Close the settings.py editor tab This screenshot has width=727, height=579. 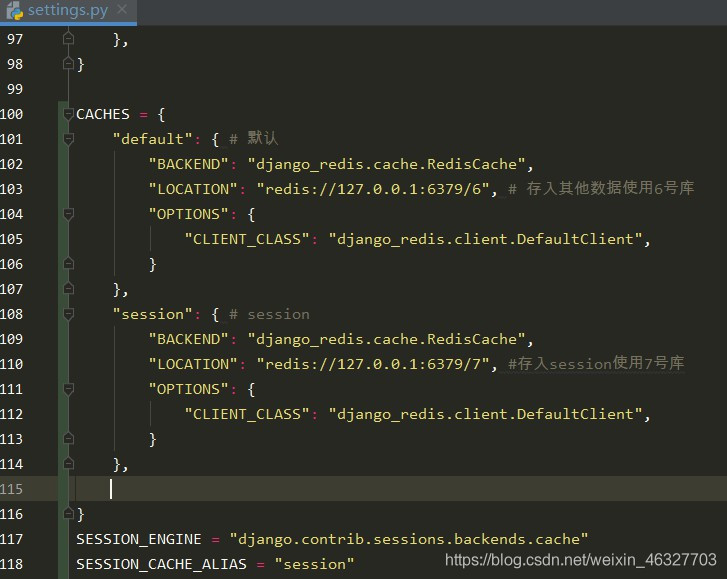(122, 11)
